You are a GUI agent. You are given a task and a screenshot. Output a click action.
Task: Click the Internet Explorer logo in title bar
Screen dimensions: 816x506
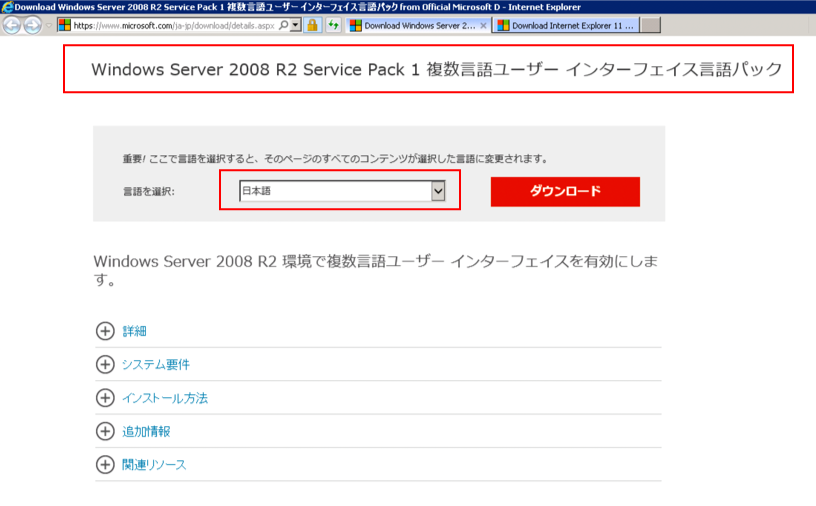pos(7,7)
